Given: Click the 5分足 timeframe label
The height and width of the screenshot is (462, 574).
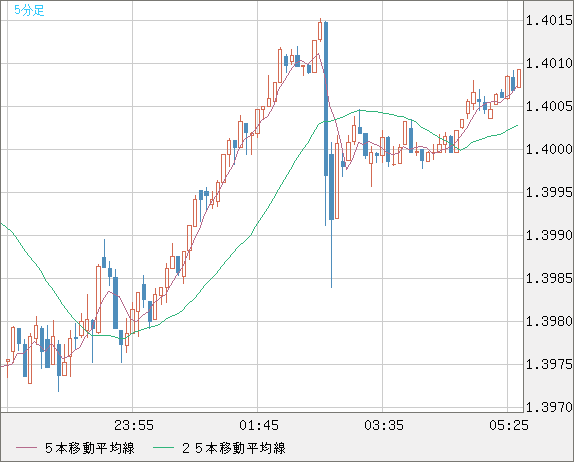Looking at the screenshot, I should click(x=29, y=10).
